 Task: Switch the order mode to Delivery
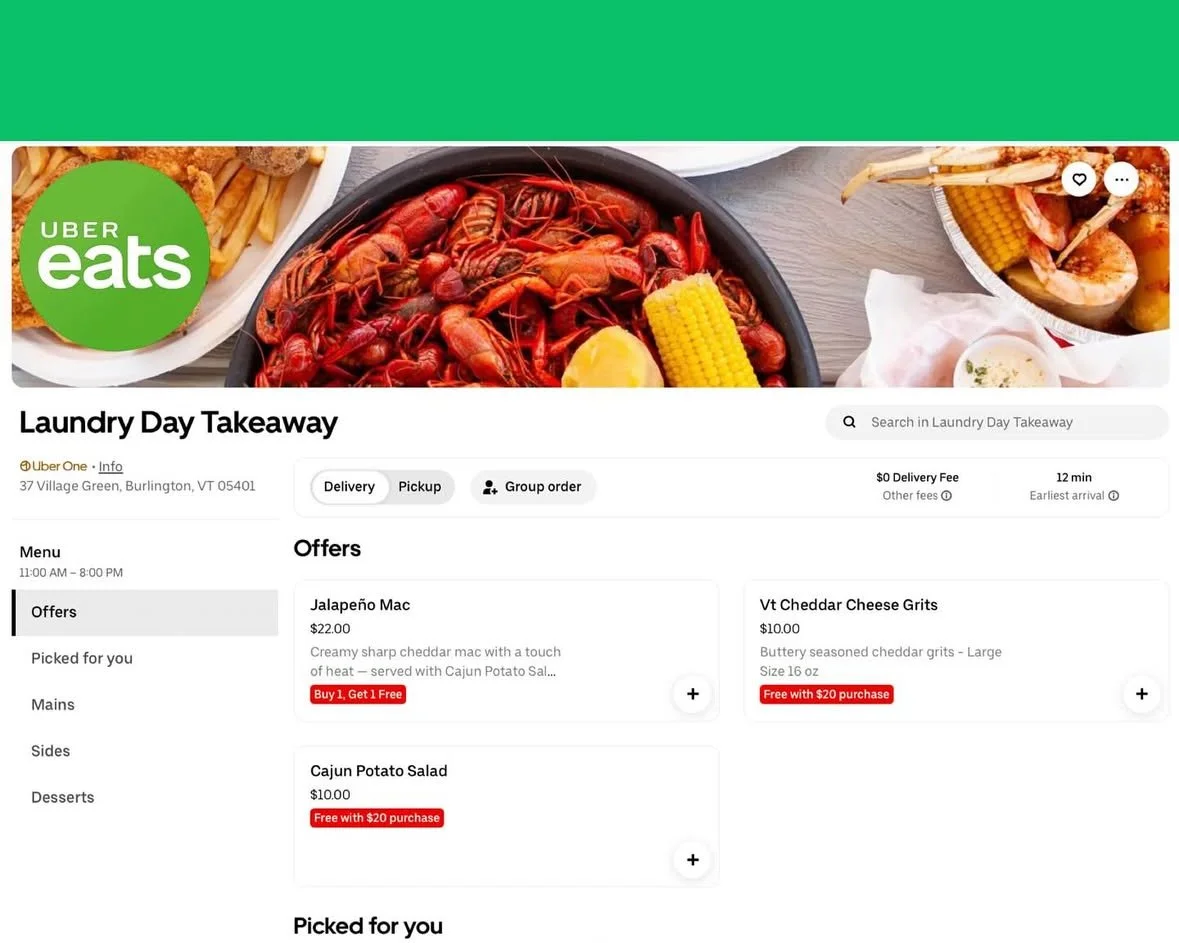[349, 487]
